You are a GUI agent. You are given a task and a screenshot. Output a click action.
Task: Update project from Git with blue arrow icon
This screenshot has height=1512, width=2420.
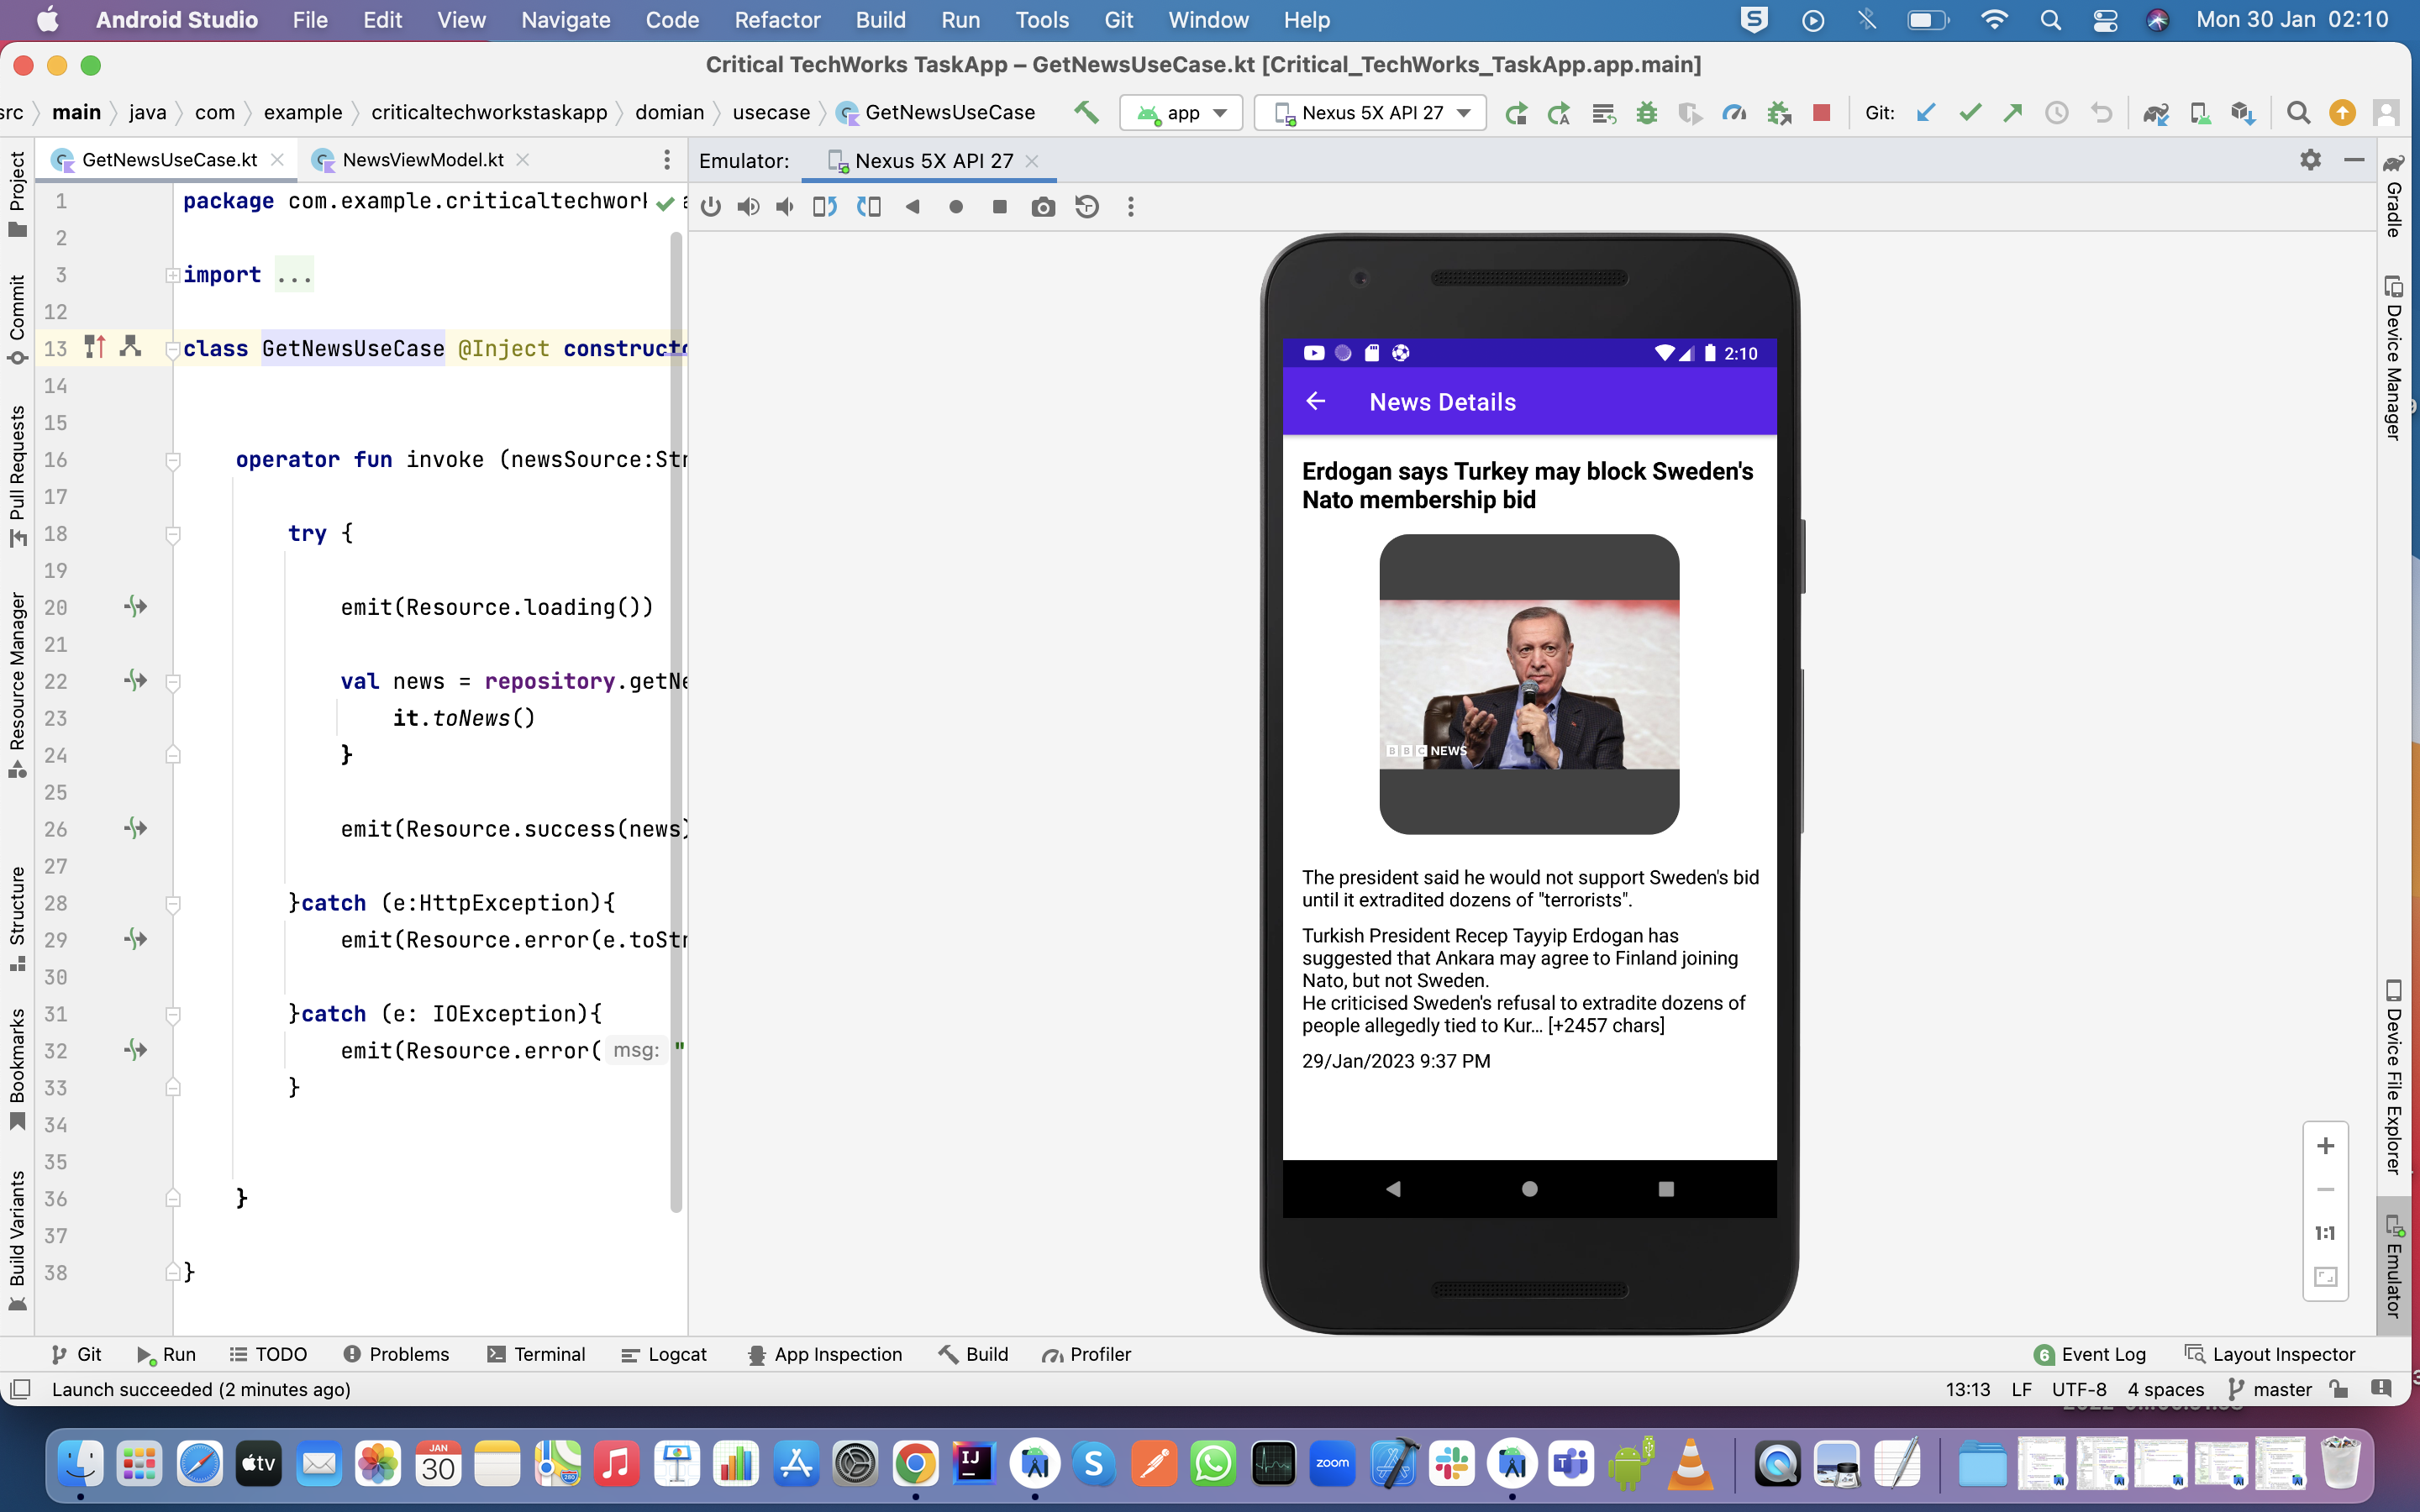click(x=1926, y=112)
